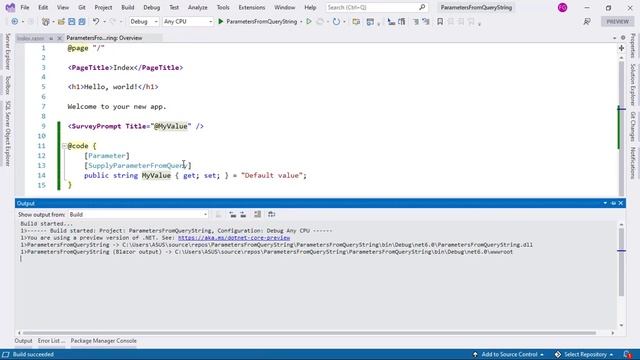This screenshot has width=640, height=360.
Task: Click the search magnifier icon
Action: (422, 7)
